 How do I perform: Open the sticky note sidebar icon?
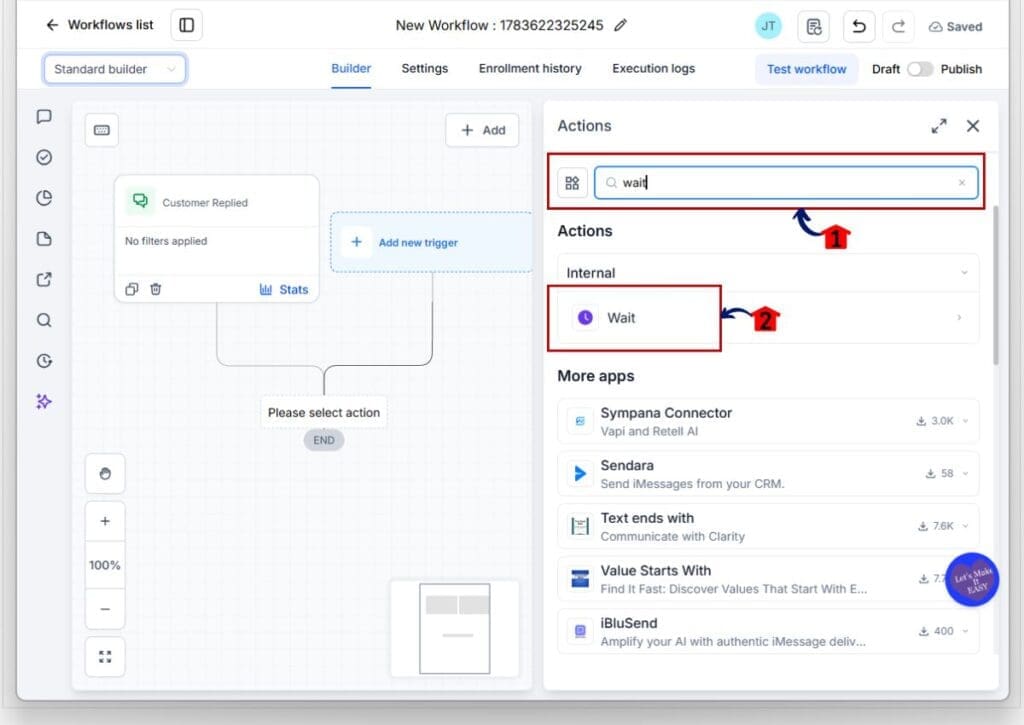point(44,239)
